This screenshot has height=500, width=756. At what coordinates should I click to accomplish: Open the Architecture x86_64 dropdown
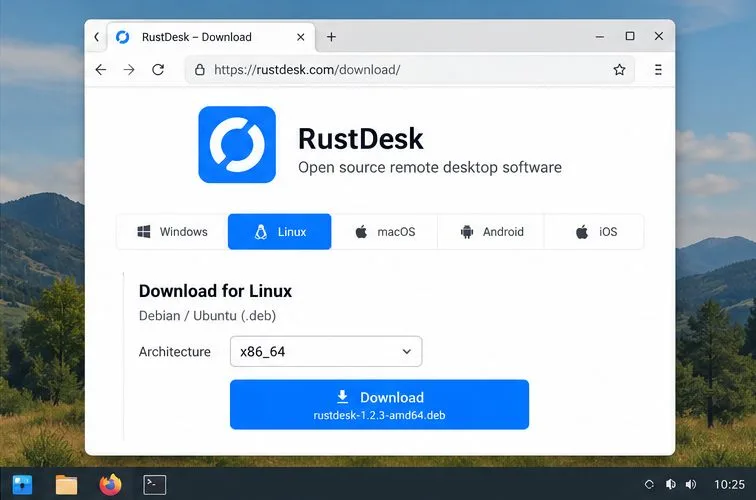click(326, 351)
